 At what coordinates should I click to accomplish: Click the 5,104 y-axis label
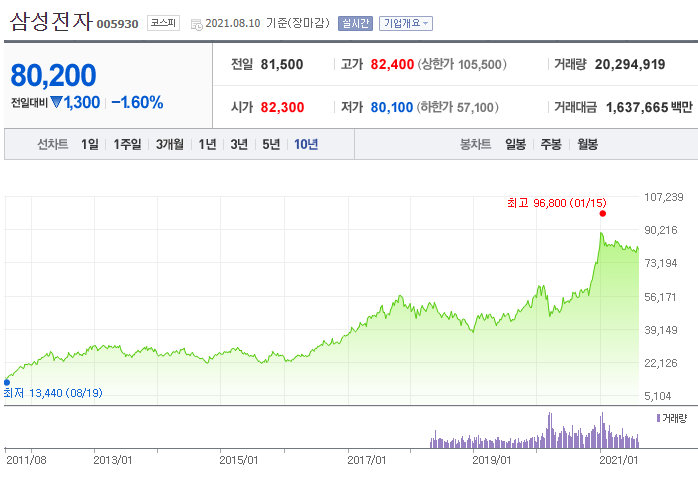(x=658, y=396)
